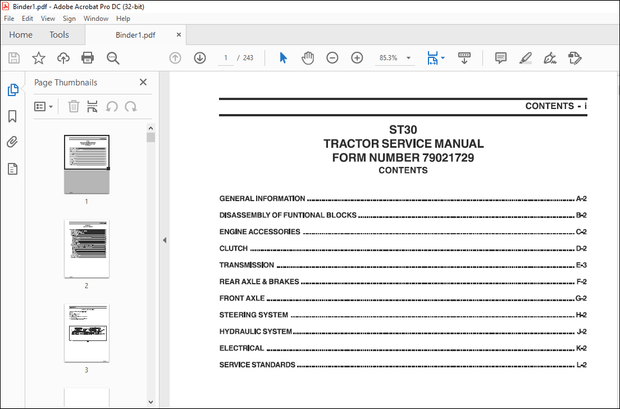The width and height of the screenshot is (620, 409).
Task: Open the zoom level dropdown
Action: tap(408, 58)
